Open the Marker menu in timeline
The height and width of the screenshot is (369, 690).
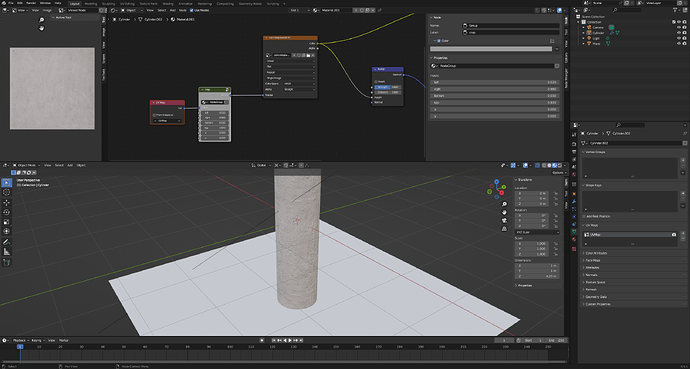pos(64,340)
